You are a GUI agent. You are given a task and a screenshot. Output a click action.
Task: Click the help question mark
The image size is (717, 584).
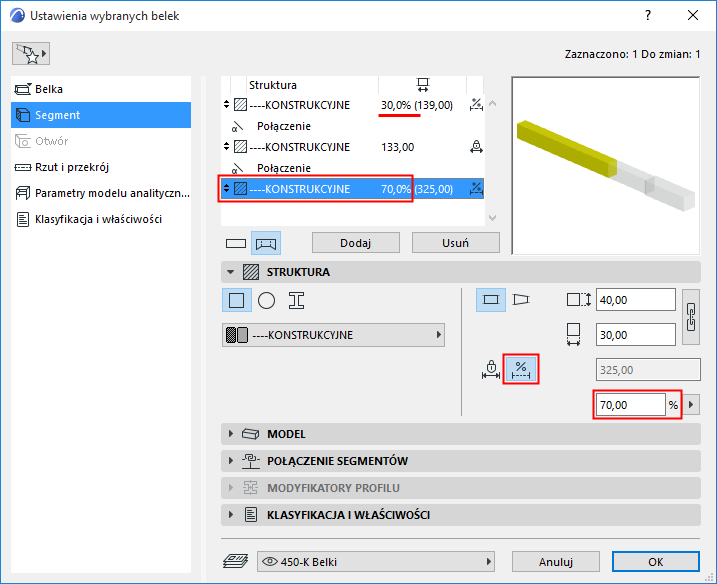[647, 15]
